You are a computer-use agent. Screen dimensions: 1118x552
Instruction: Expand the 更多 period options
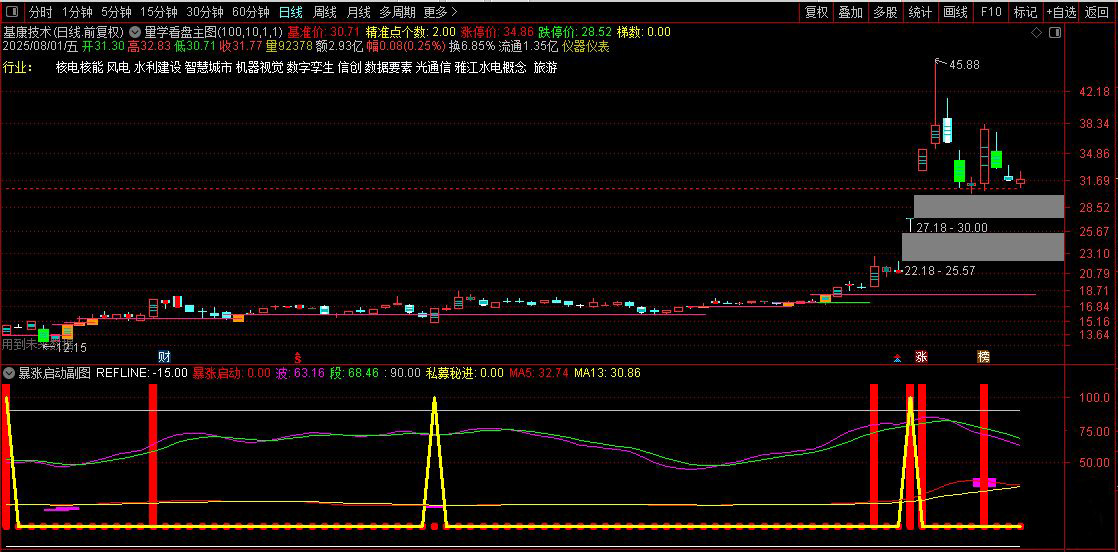[x=440, y=12]
